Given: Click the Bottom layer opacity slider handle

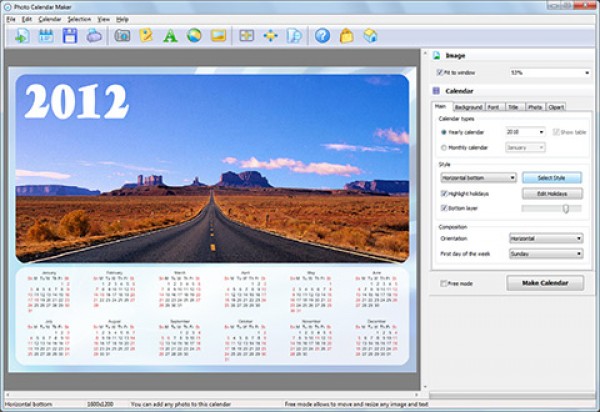Looking at the screenshot, I should (x=566, y=208).
